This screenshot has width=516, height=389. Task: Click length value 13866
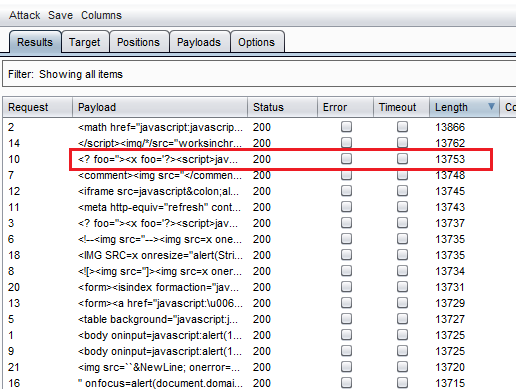450,127
